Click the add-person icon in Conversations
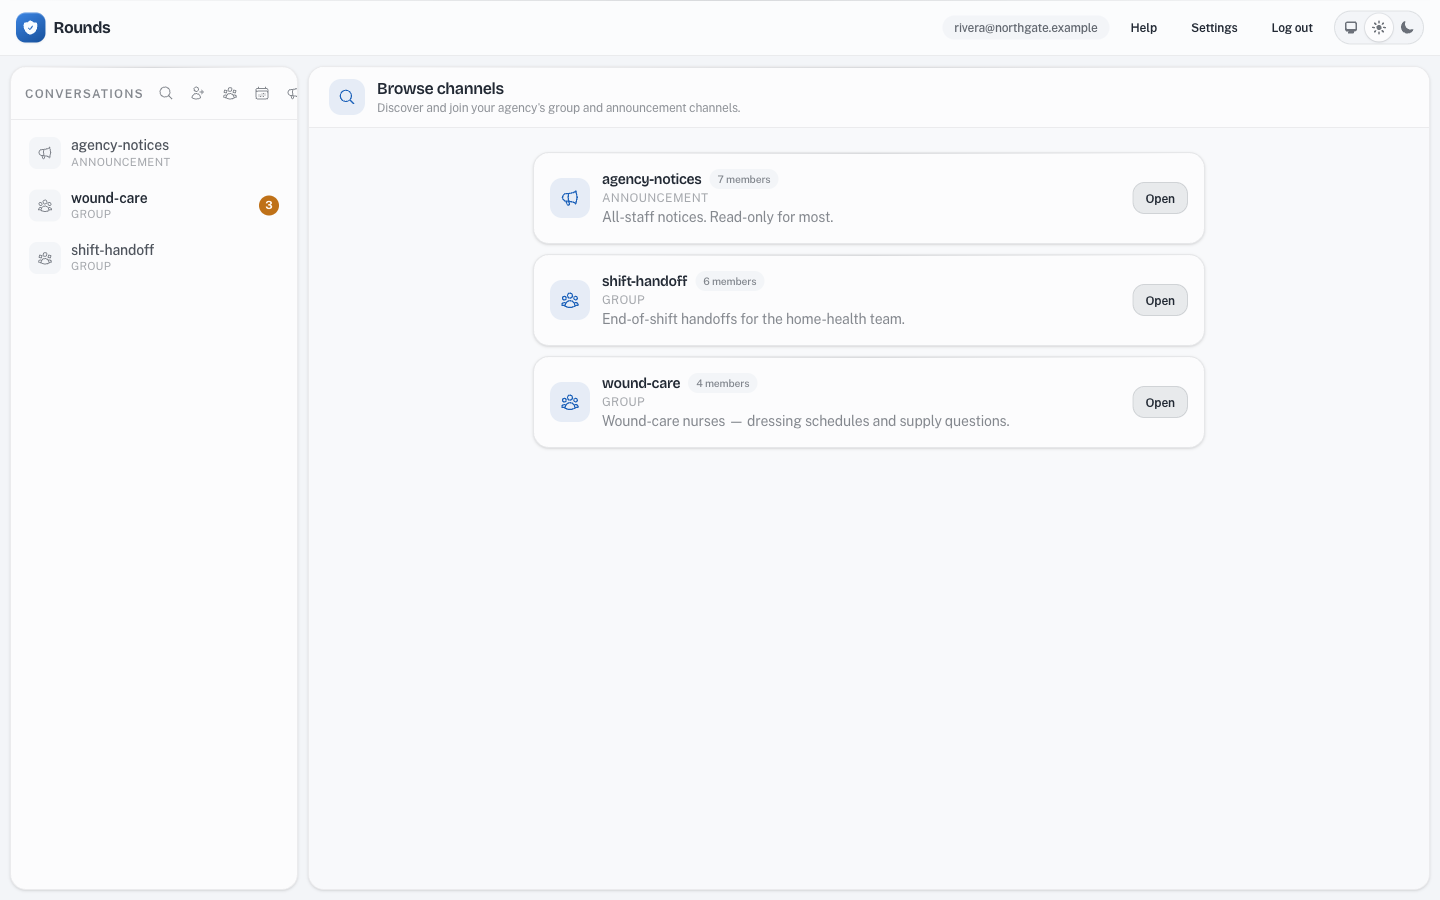The height and width of the screenshot is (900, 1440). 198,93
